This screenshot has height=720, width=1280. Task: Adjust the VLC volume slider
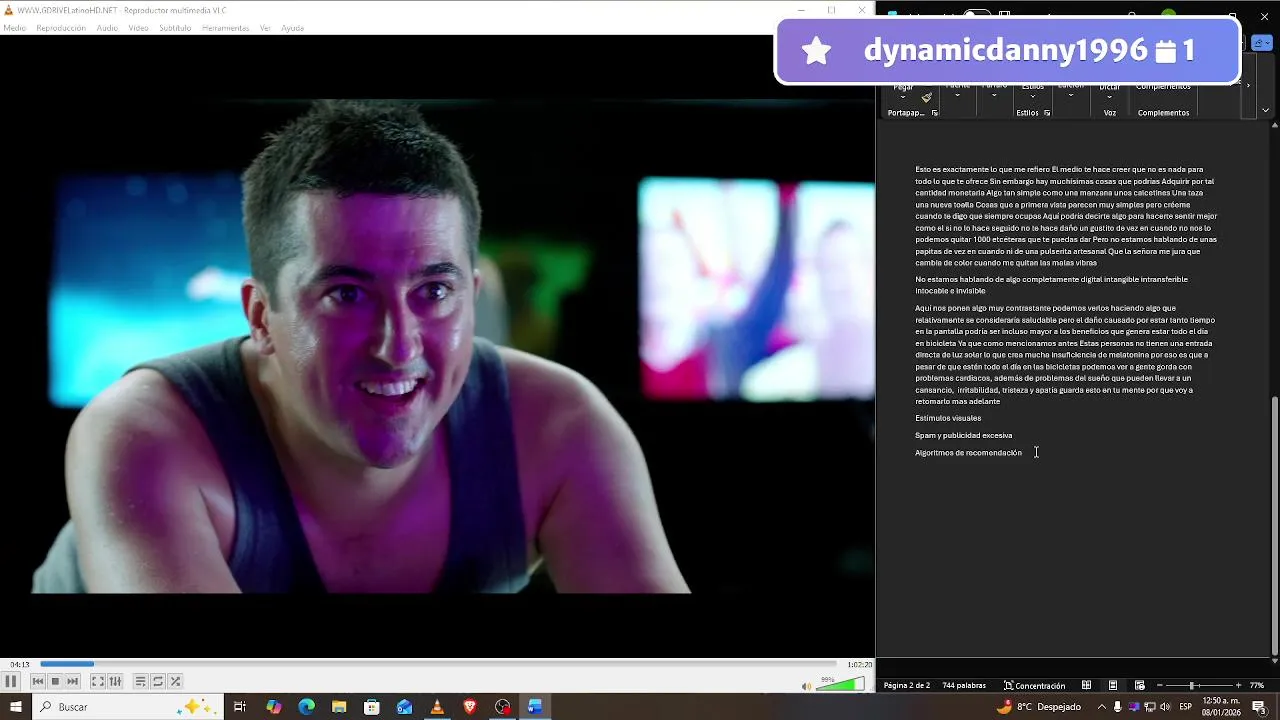[x=840, y=685]
